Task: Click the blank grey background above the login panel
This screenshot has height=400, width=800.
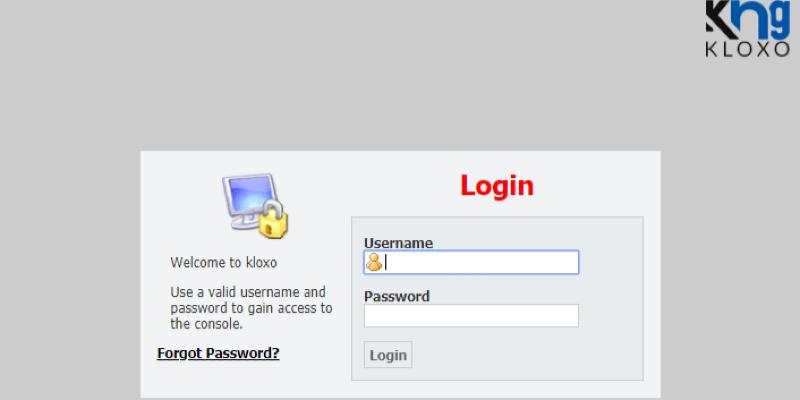Action: (400, 100)
